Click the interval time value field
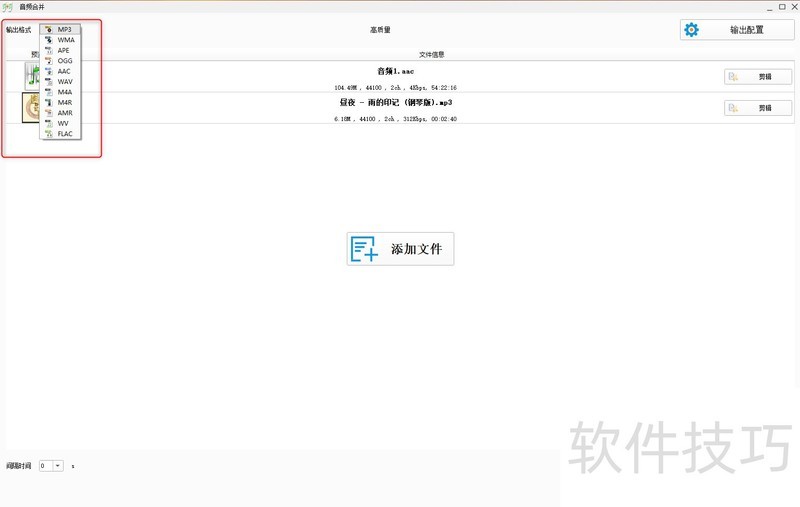800x507 pixels. (x=46, y=466)
